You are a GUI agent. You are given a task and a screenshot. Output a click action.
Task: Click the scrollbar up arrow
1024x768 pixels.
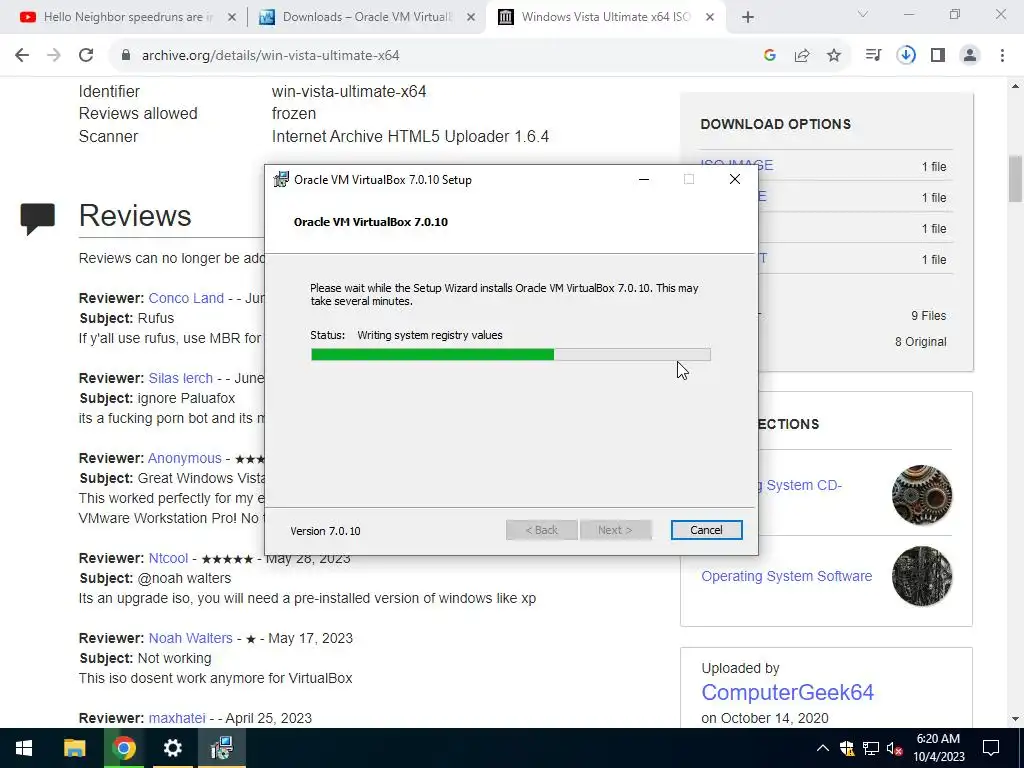click(1015, 86)
